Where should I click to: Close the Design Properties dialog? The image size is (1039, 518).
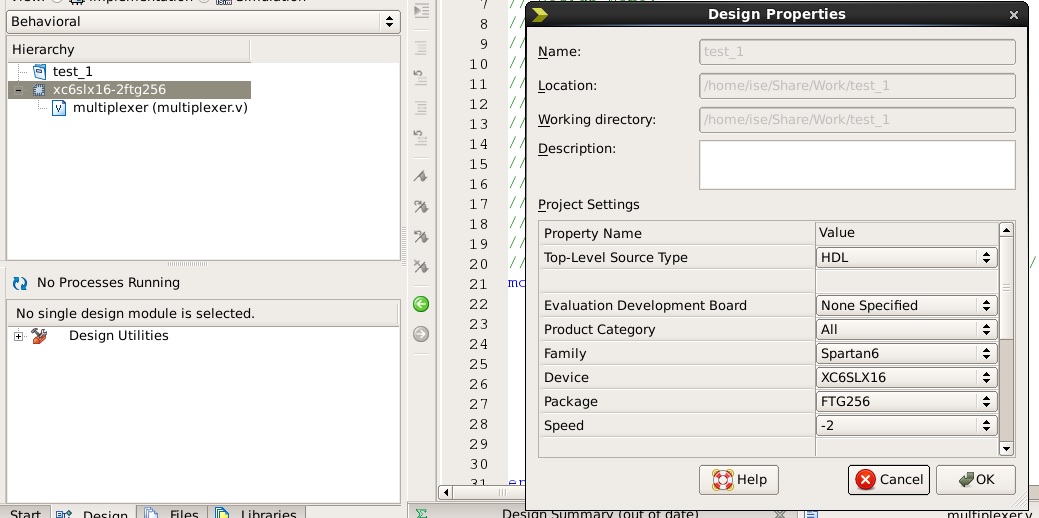click(1013, 15)
